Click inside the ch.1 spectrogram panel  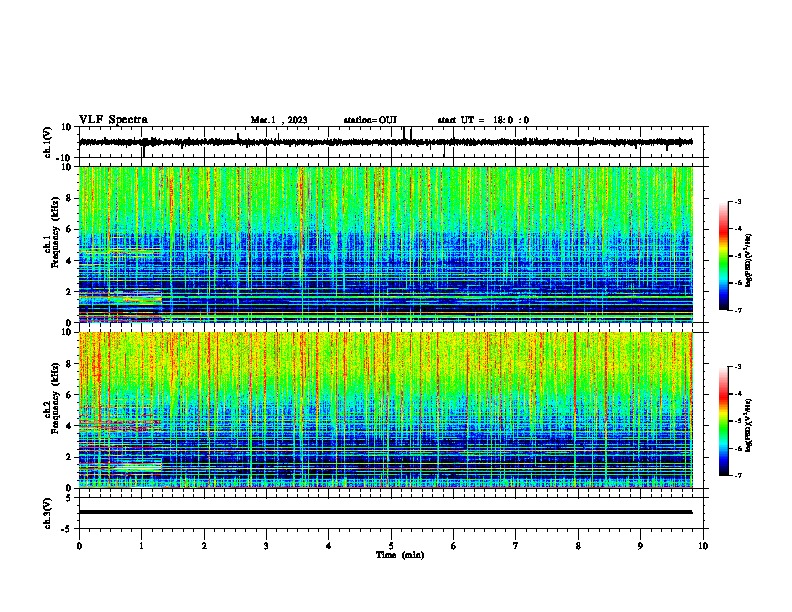(386, 244)
